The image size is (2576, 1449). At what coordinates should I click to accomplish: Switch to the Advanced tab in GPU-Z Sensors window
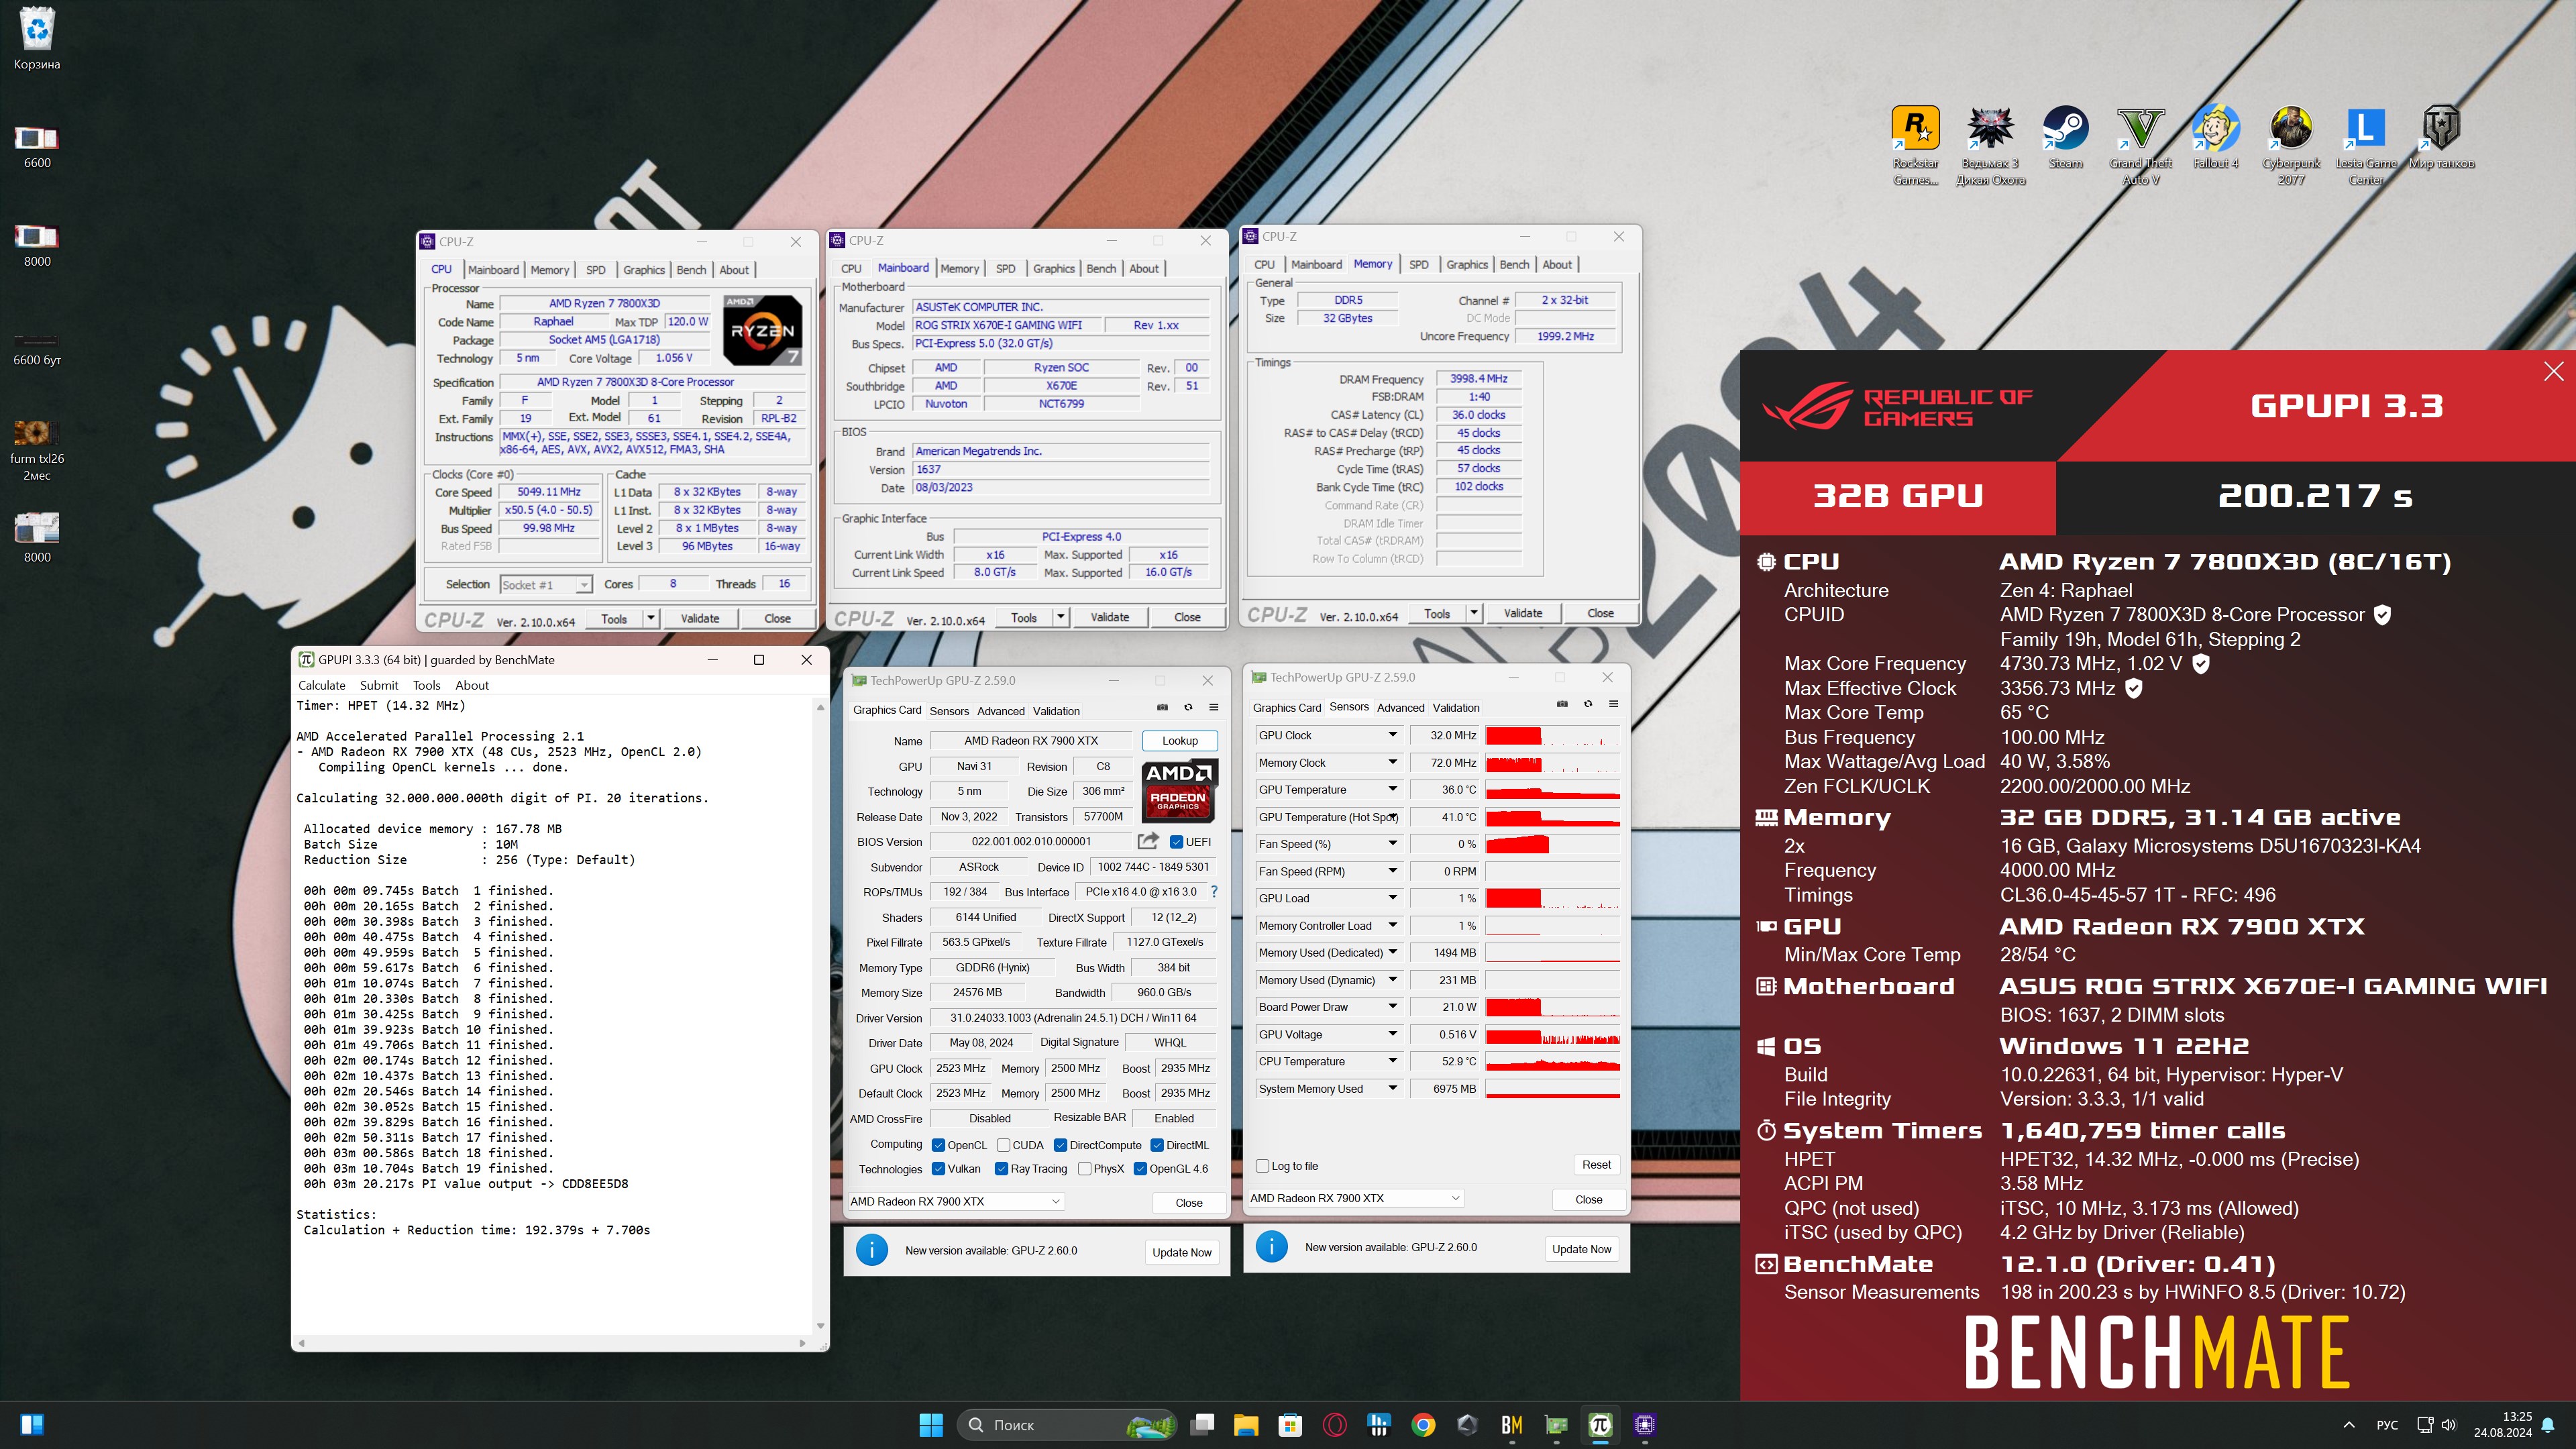[1400, 707]
